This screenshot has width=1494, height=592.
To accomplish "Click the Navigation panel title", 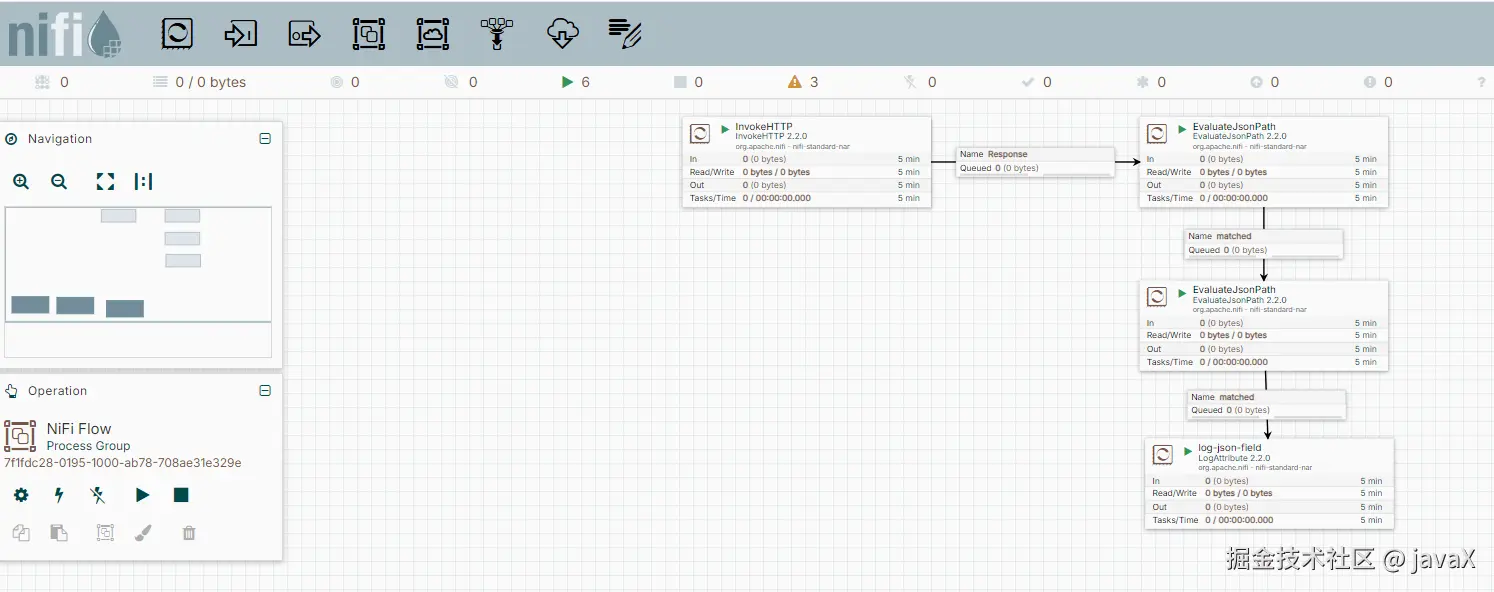I will click(60, 139).
